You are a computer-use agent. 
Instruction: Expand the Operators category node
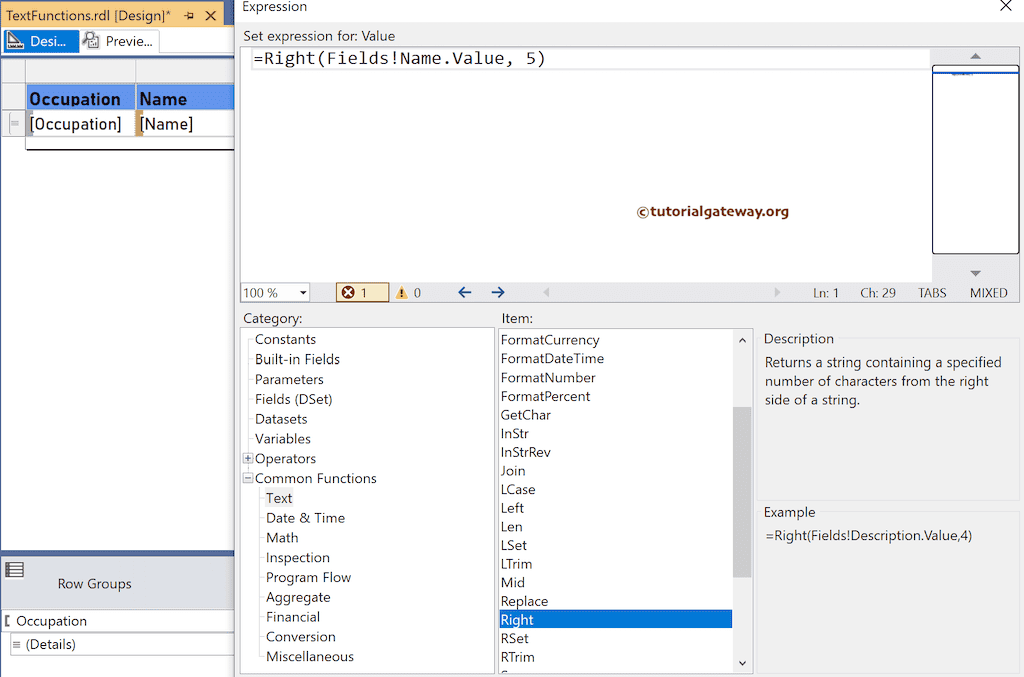pyautogui.click(x=246, y=458)
